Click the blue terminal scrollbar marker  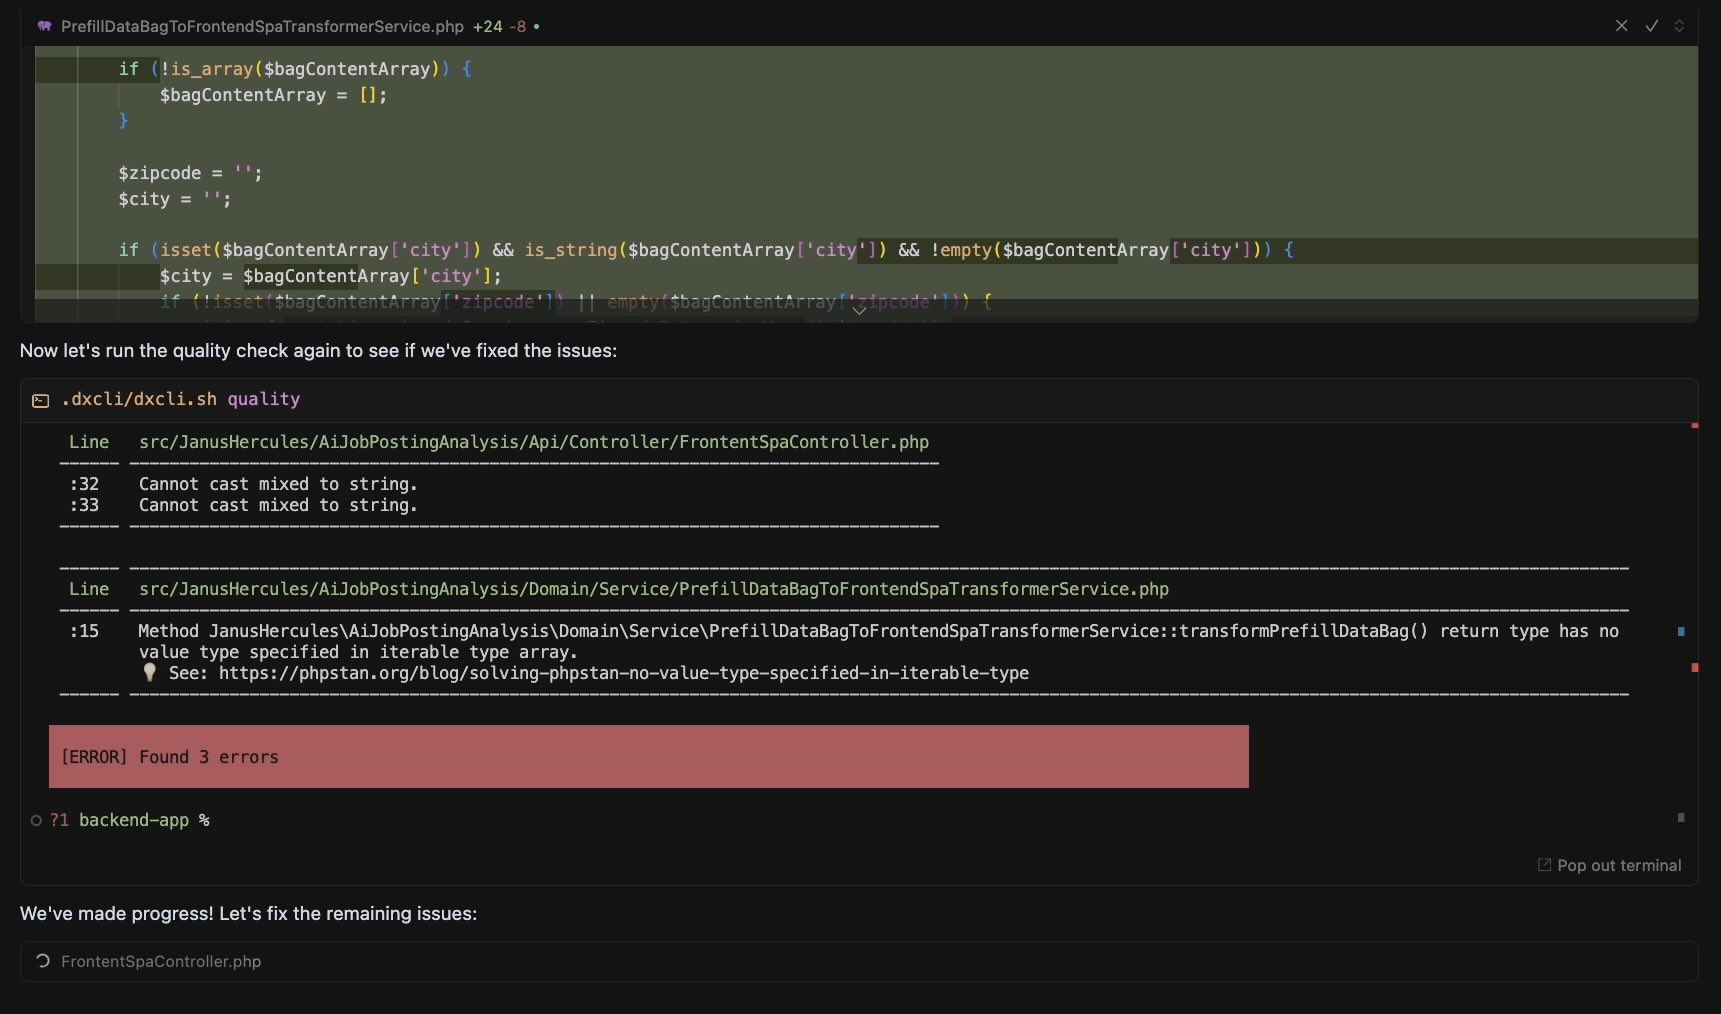tap(1681, 631)
